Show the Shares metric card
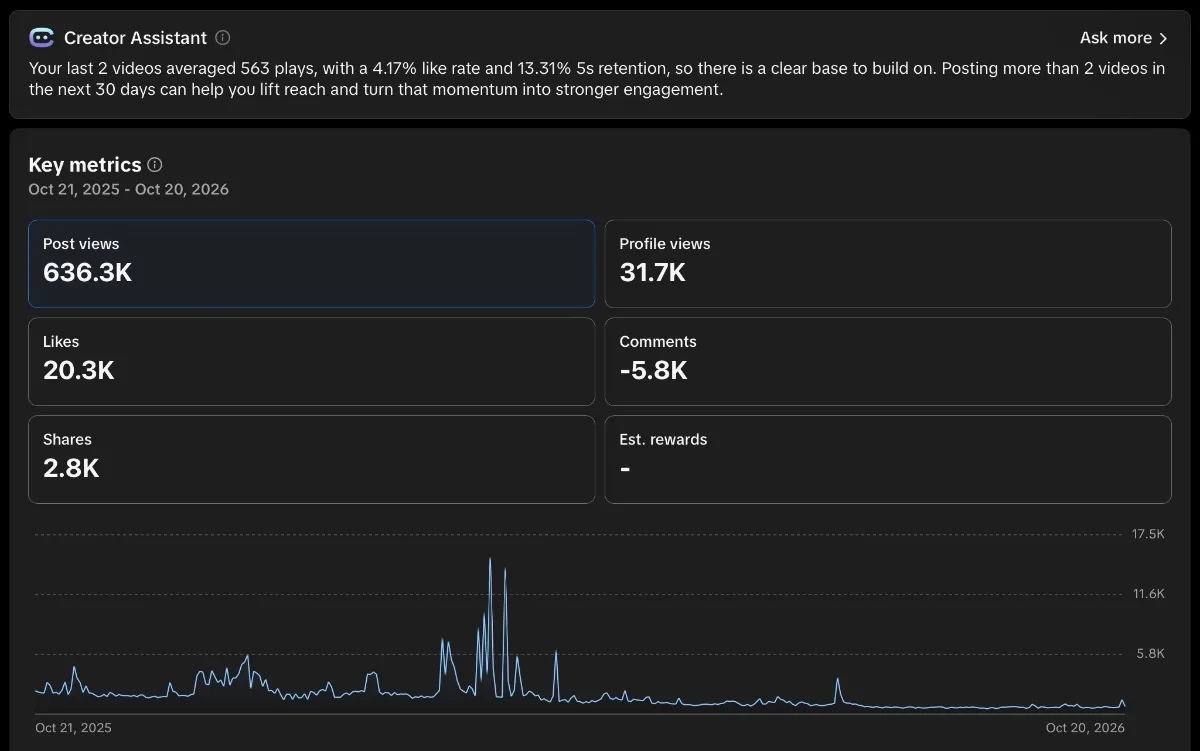 [x=312, y=459]
